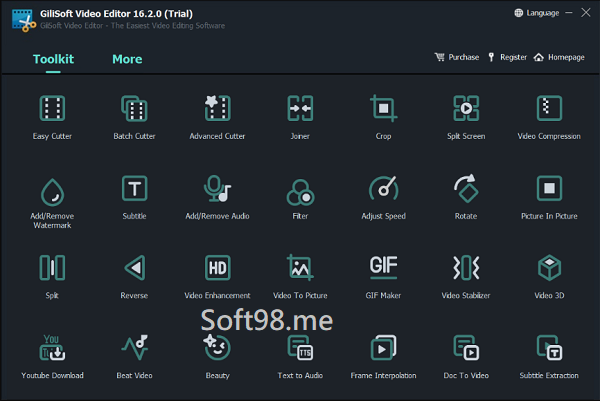Launch the Video Stabilizer tool

click(466, 277)
